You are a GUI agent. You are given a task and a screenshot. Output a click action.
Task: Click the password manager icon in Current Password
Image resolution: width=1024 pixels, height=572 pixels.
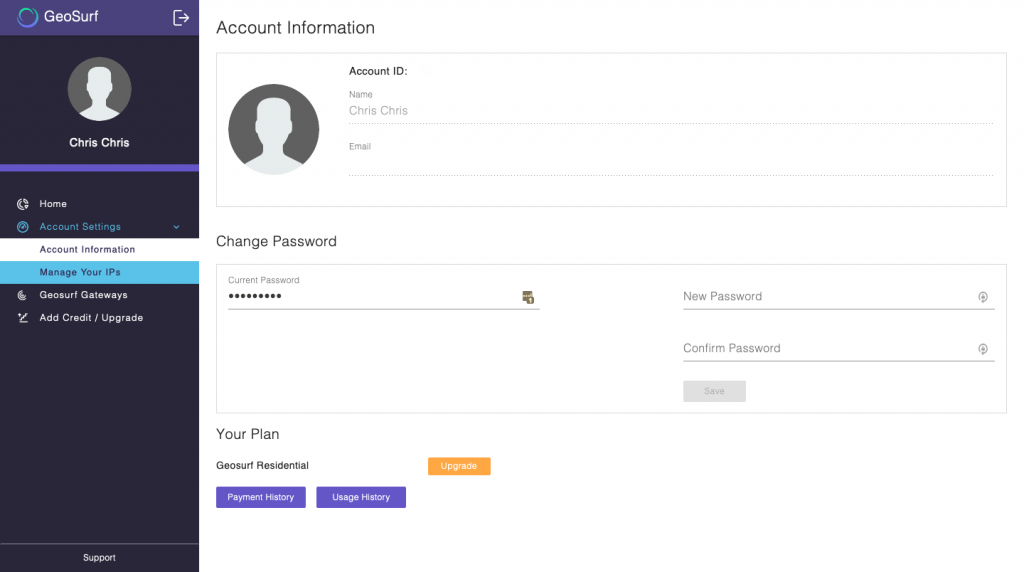(528, 297)
